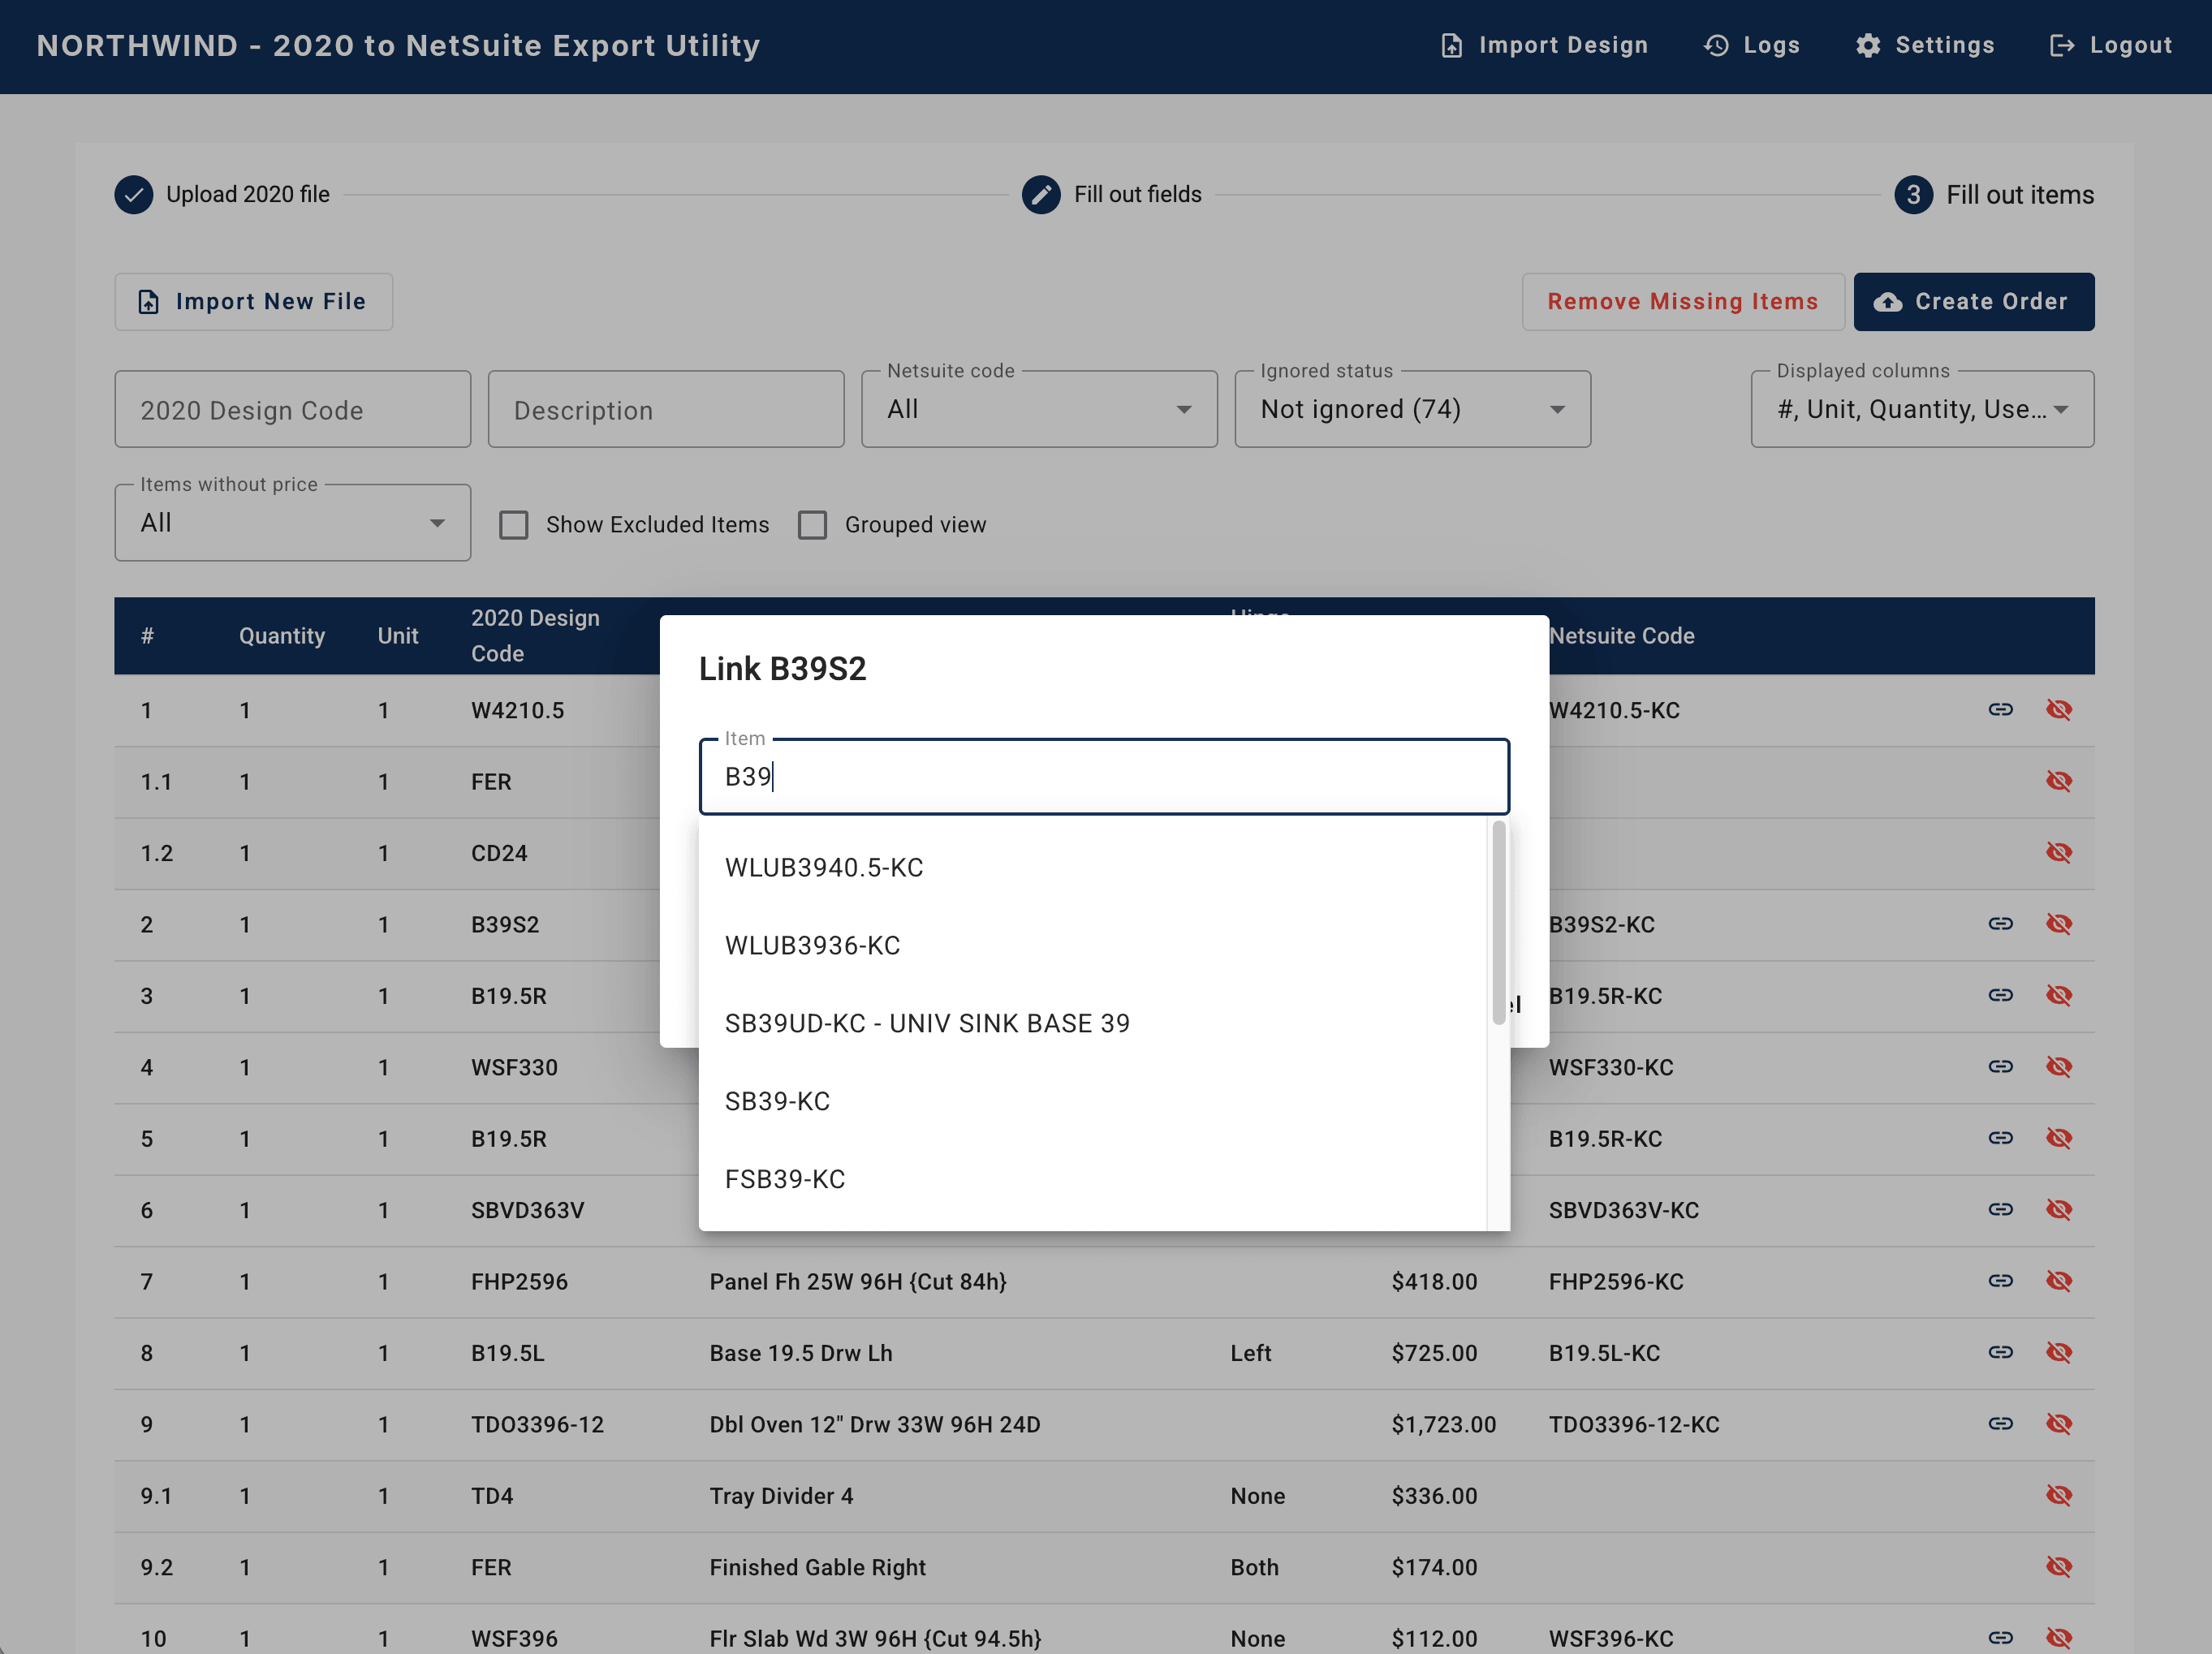The image size is (2212, 1654).
Task: Open the Items without price dropdown
Action: pyautogui.click(x=292, y=523)
